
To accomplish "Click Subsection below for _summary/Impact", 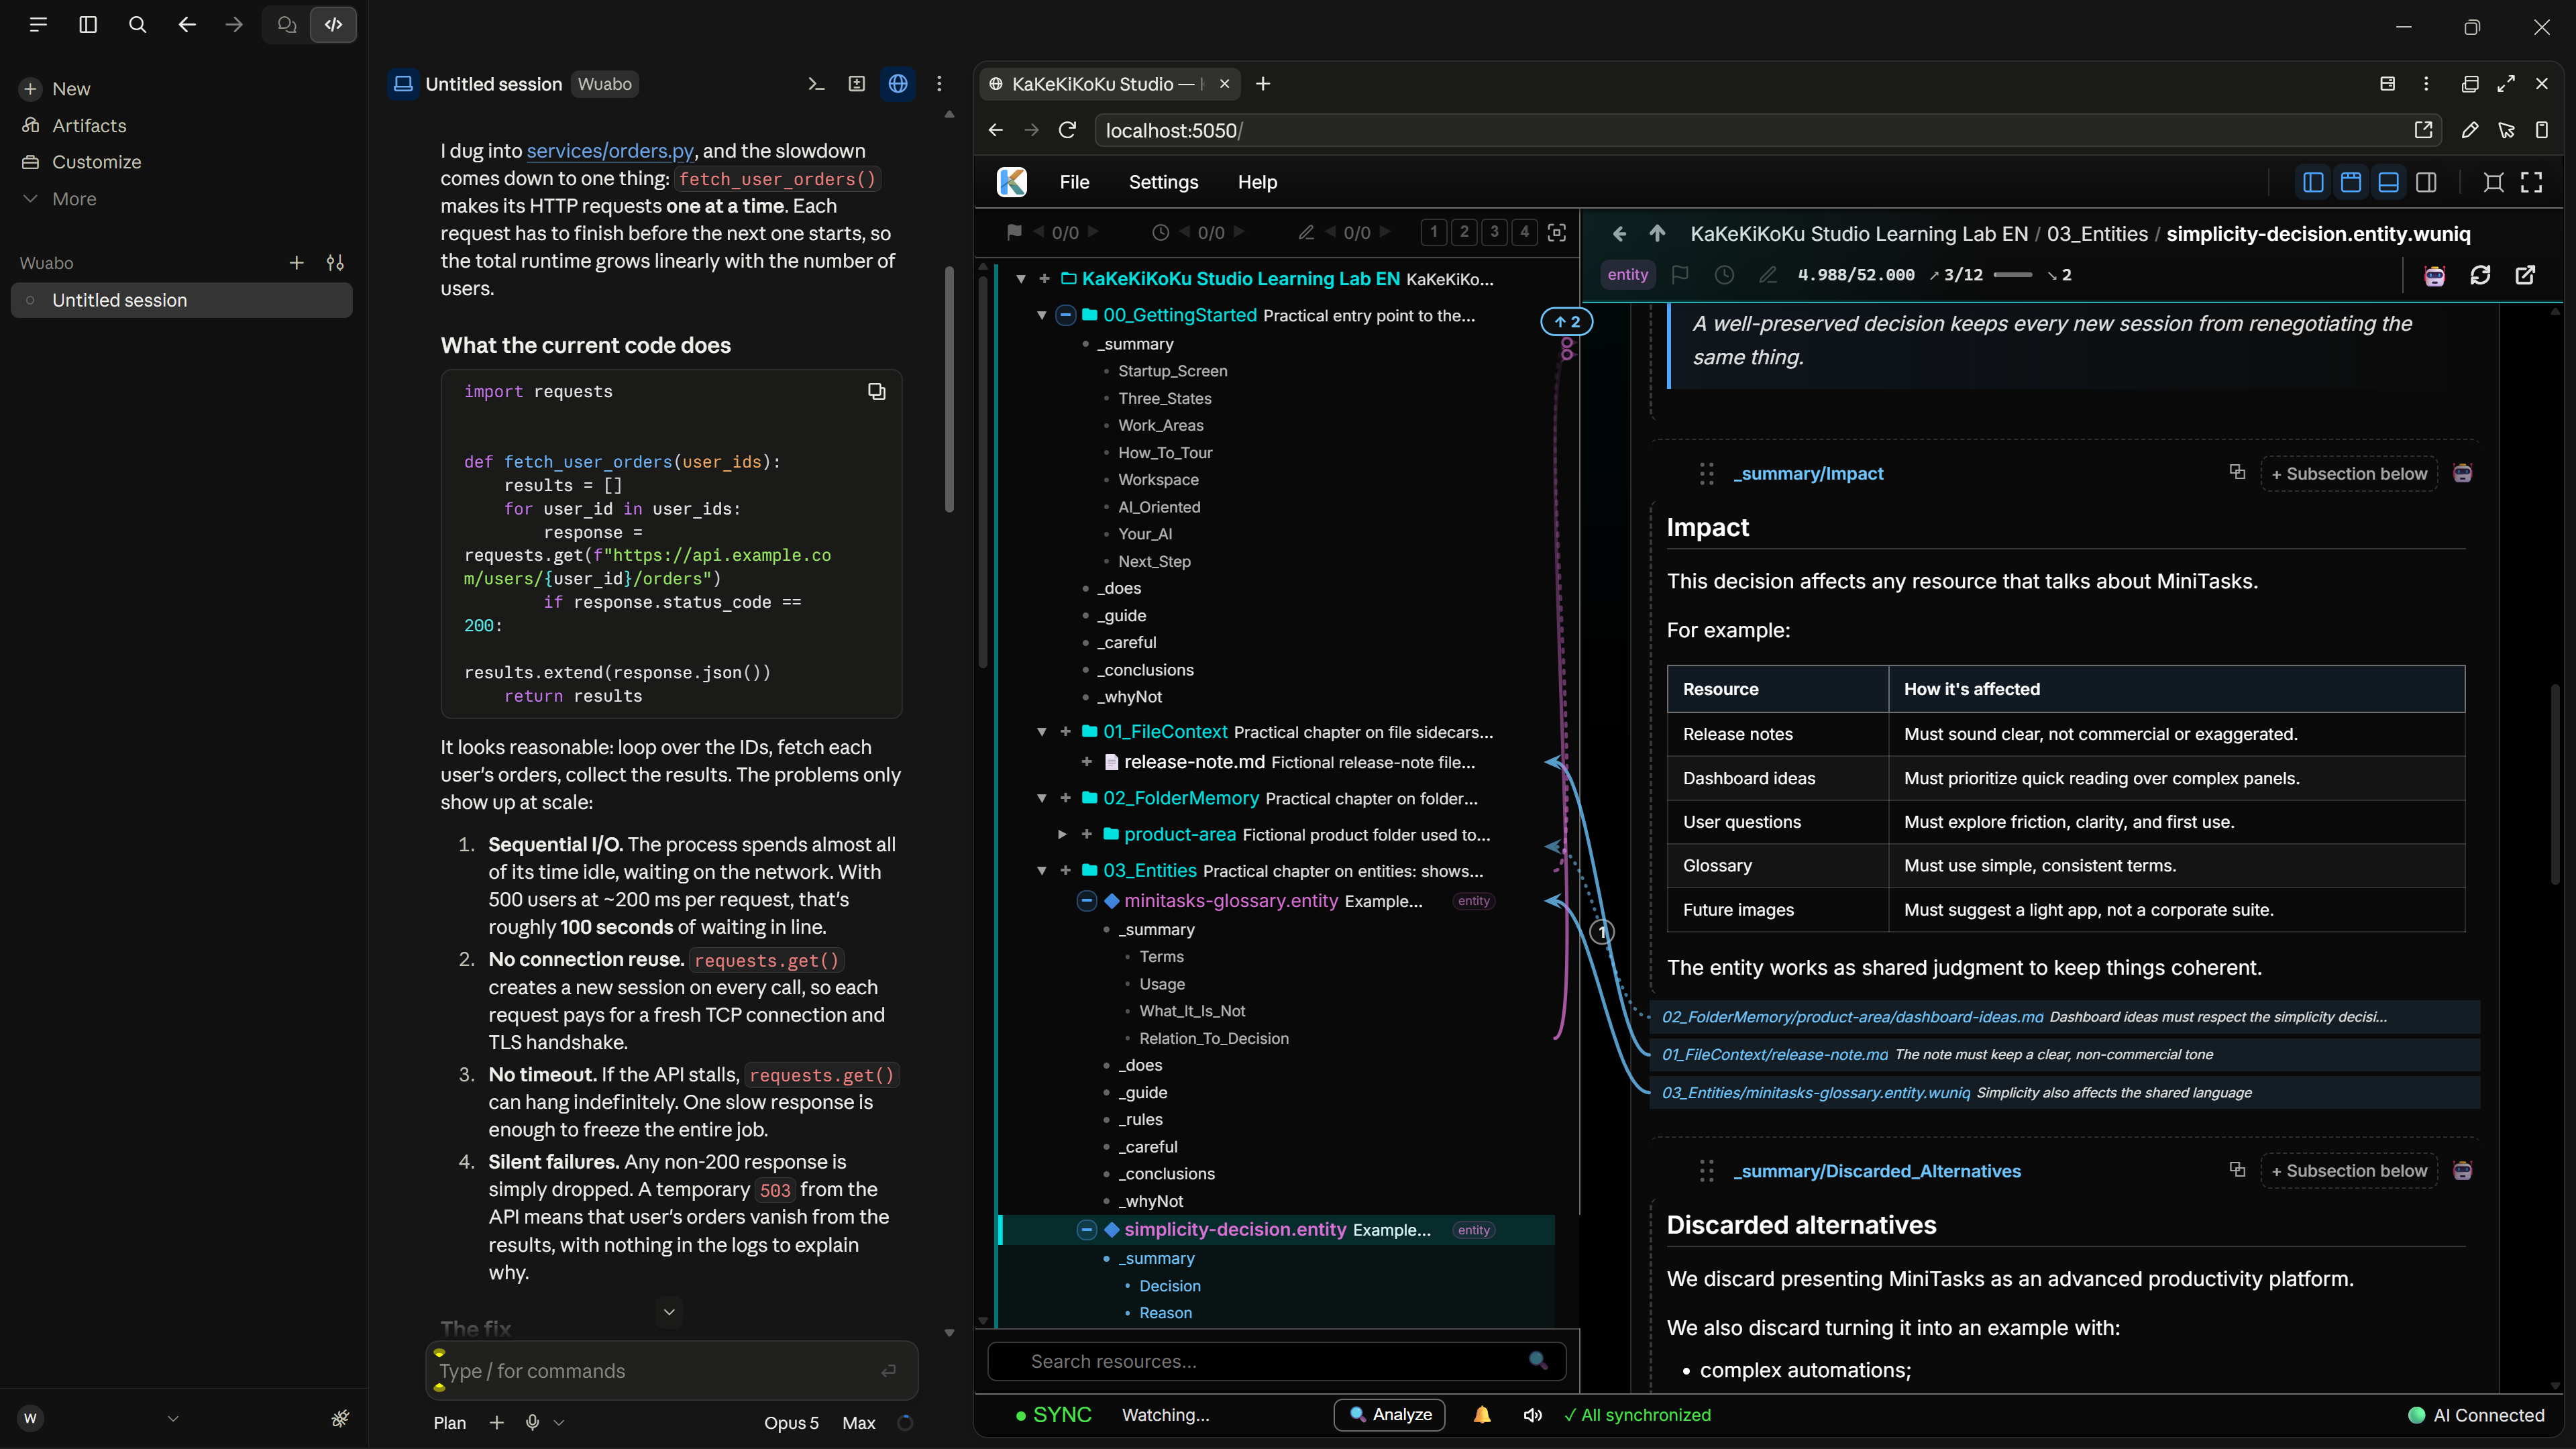I will pos(2349,474).
